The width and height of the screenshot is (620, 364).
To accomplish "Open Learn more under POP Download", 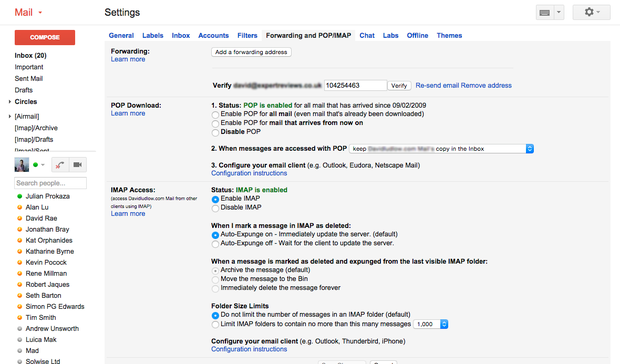I will pos(128,113).
